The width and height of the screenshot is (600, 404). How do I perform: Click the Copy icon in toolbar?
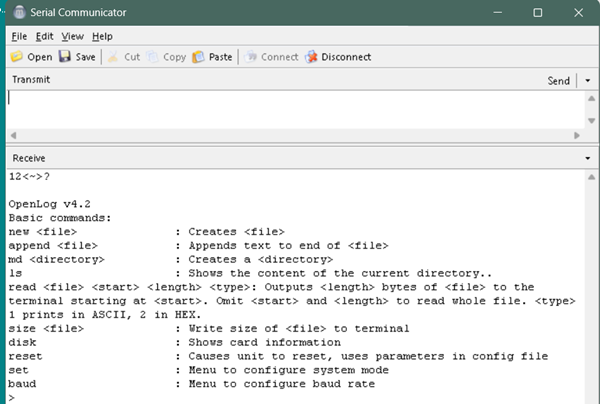click(153, 57)
